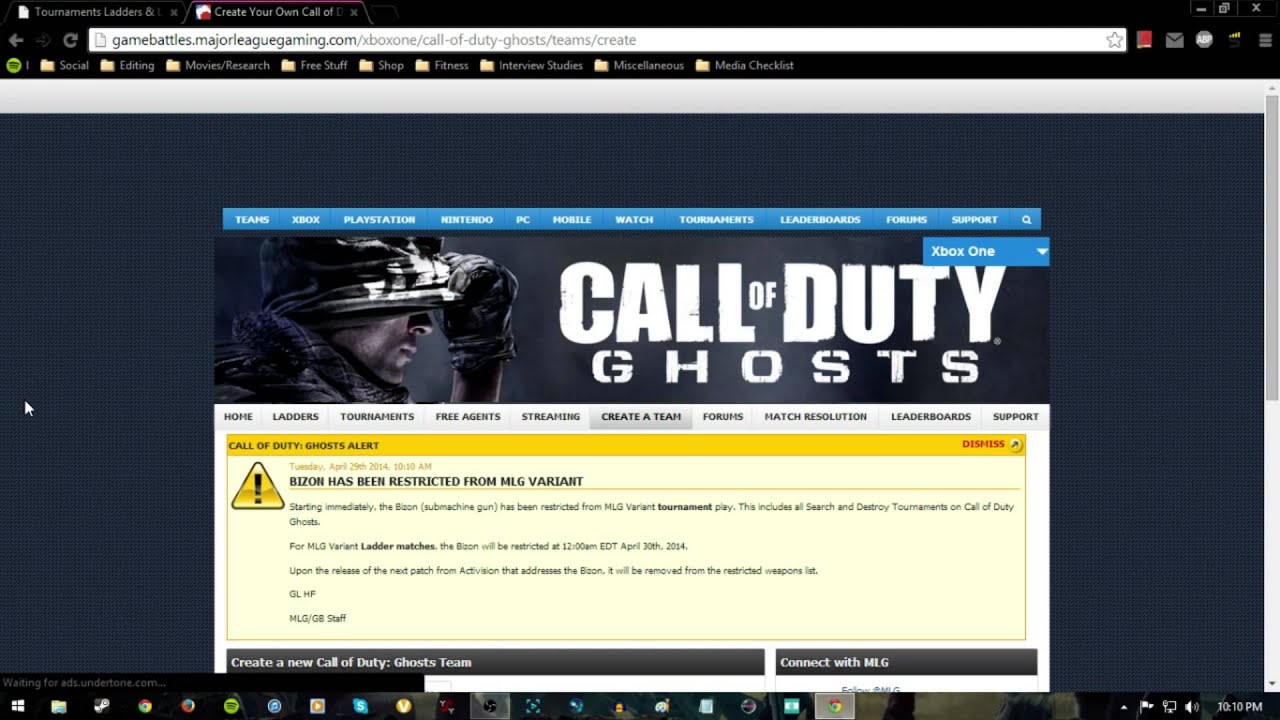The height and width of the screenshot is (720, 1280).
Task: Open the Shop bookmarks folder
Action: (x=382, y=65)
